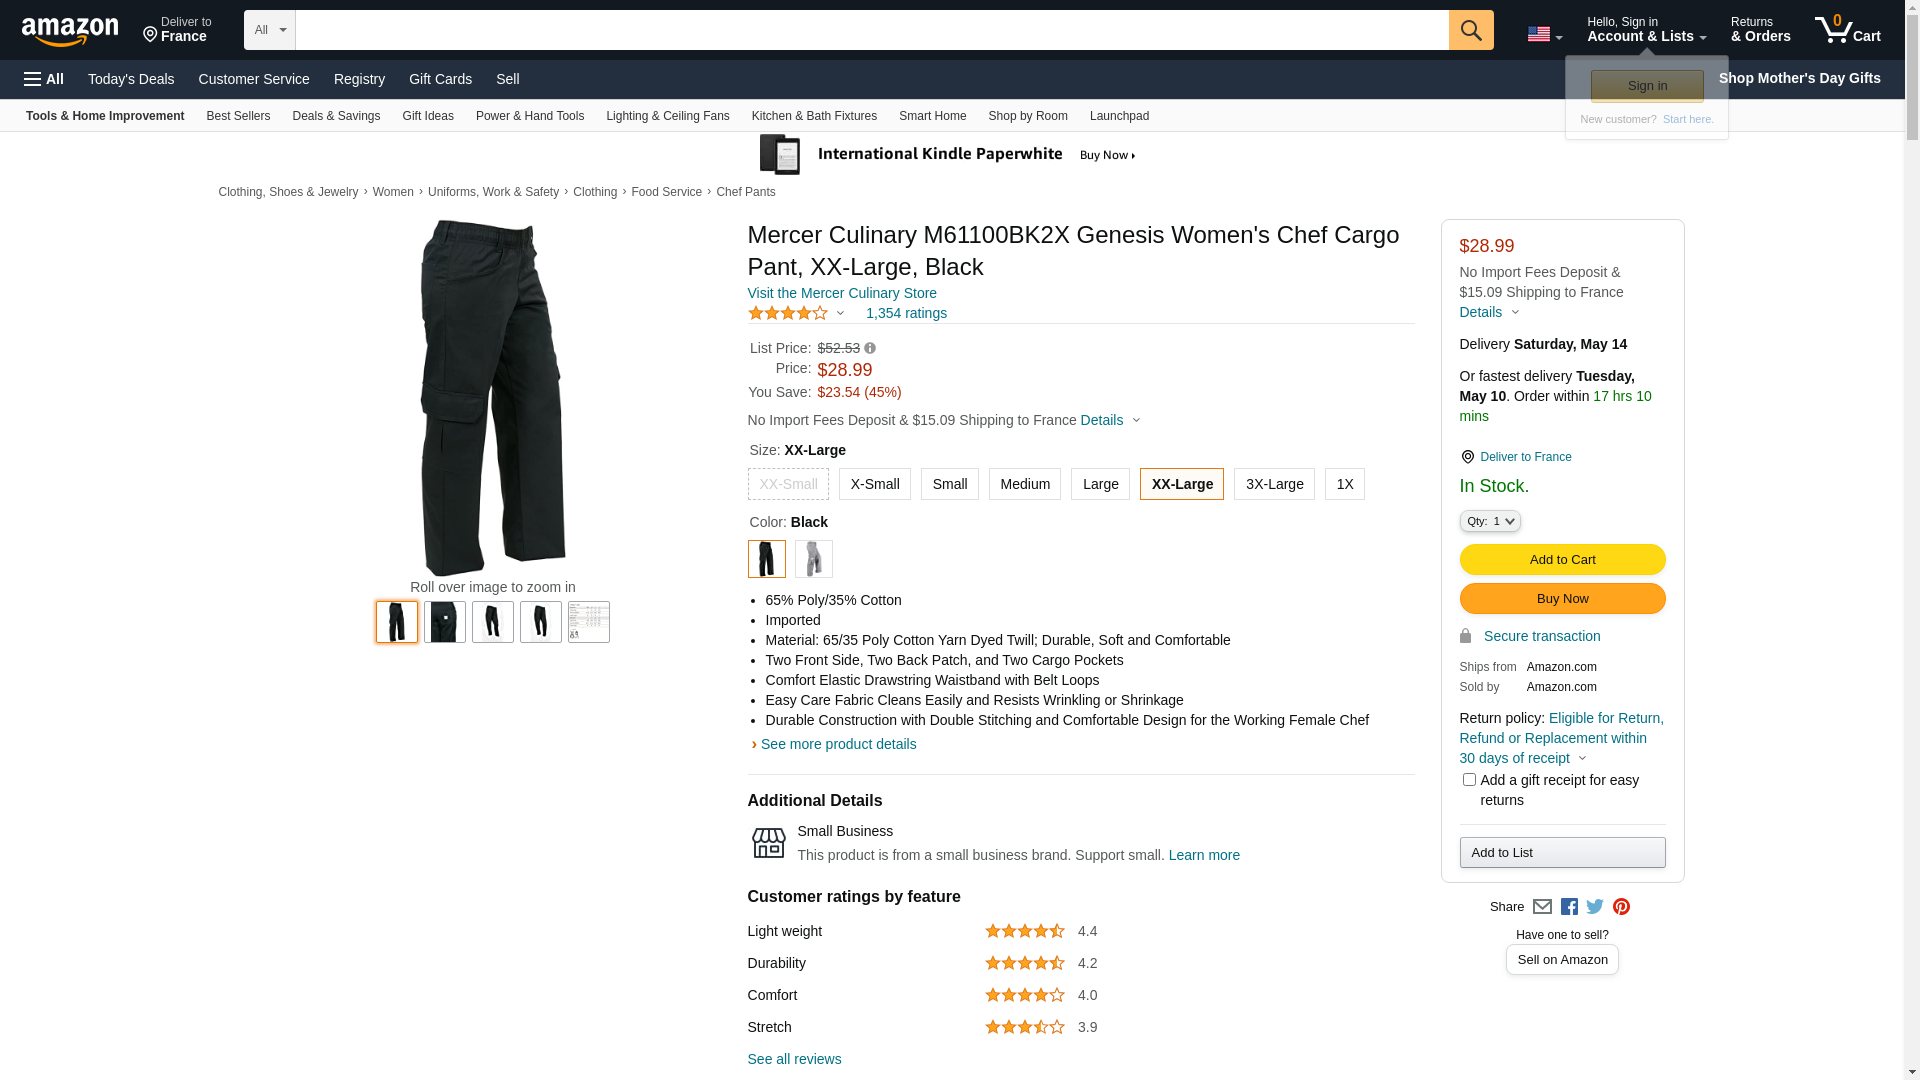Check the gift receipt checkbox
Viewport: 1920px width, 1080px height.
coord(1468,780)
